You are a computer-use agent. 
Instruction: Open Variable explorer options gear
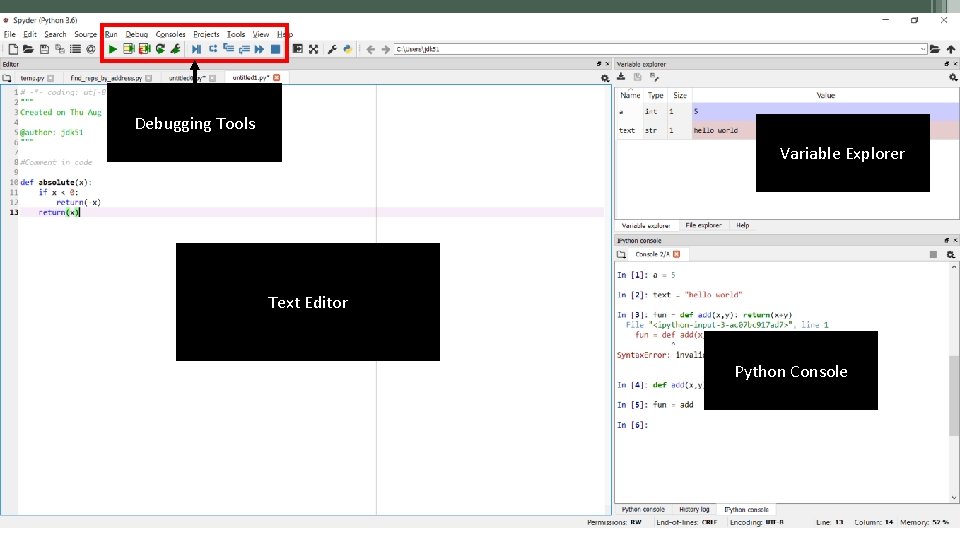click(953, 78)
